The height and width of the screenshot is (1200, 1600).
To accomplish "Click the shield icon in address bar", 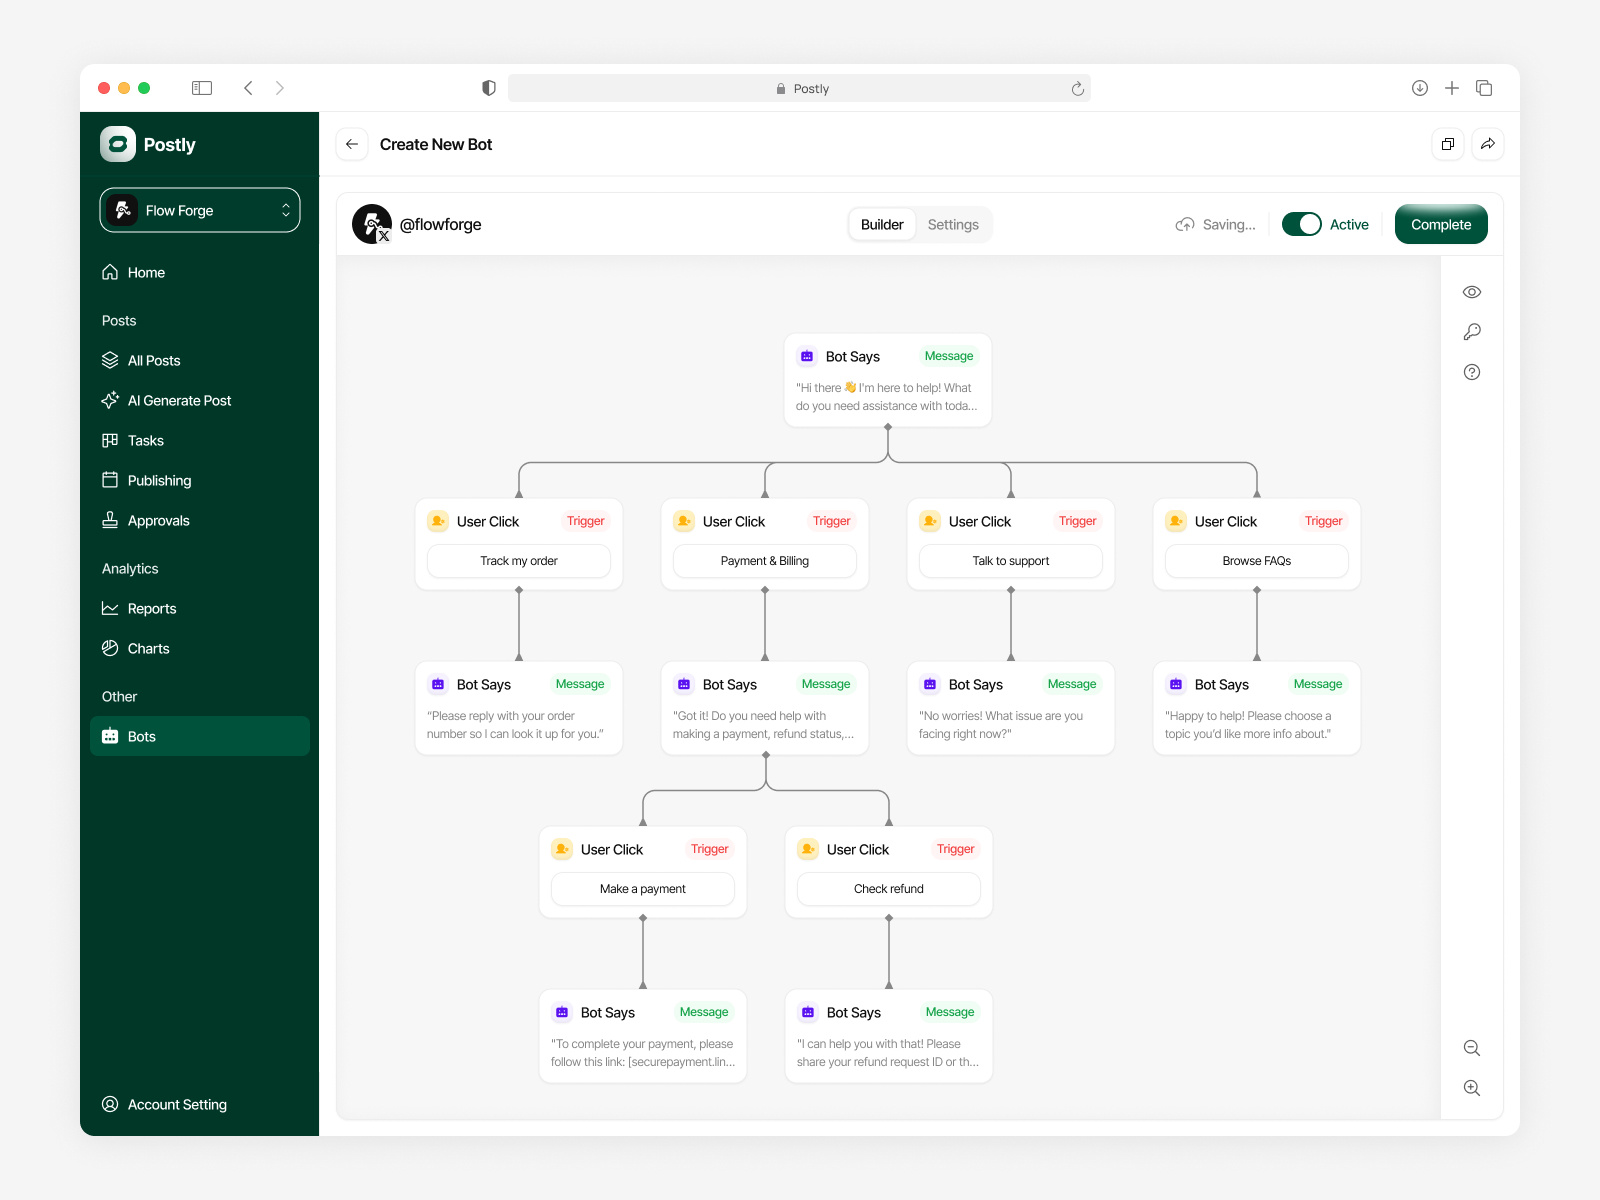I will click(488, 88).
